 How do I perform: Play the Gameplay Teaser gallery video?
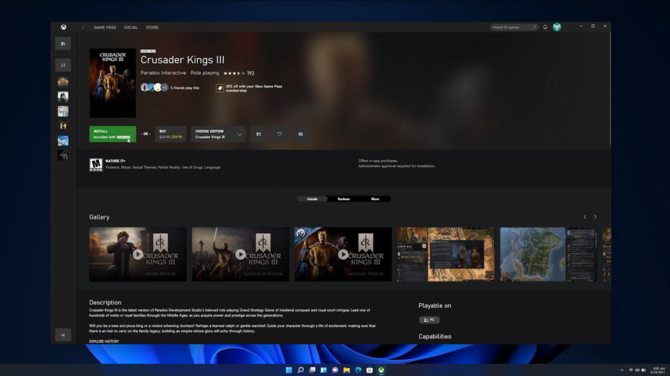click(241, 254)
